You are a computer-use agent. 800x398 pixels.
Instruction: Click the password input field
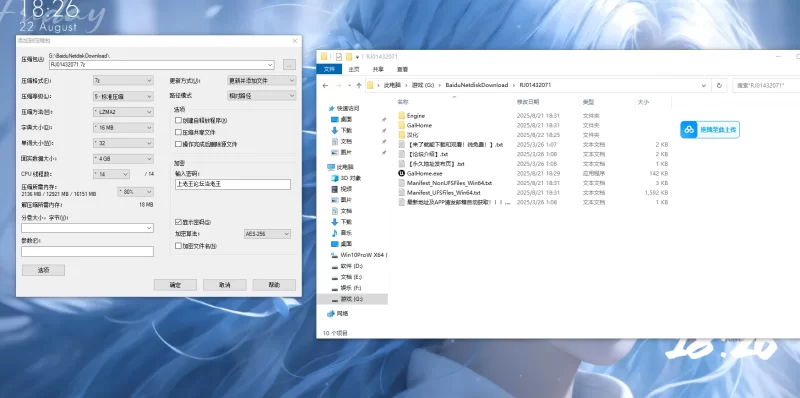[x=233, y=184]
